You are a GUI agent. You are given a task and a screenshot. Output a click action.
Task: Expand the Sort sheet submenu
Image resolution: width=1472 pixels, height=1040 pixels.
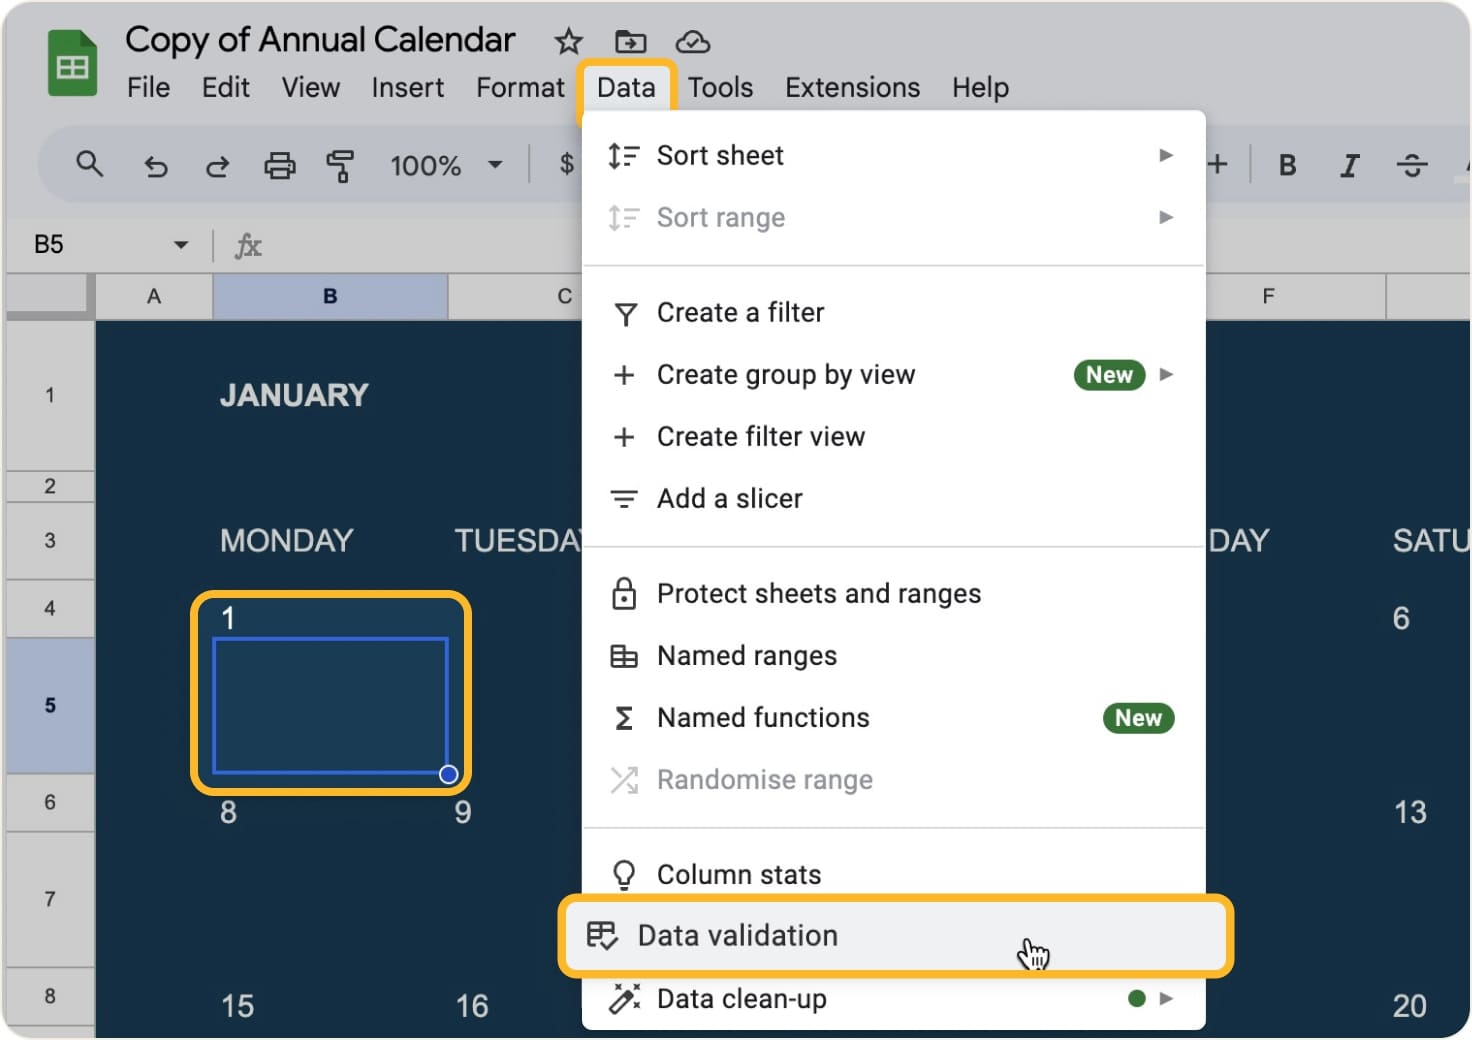pos(1165,155)
